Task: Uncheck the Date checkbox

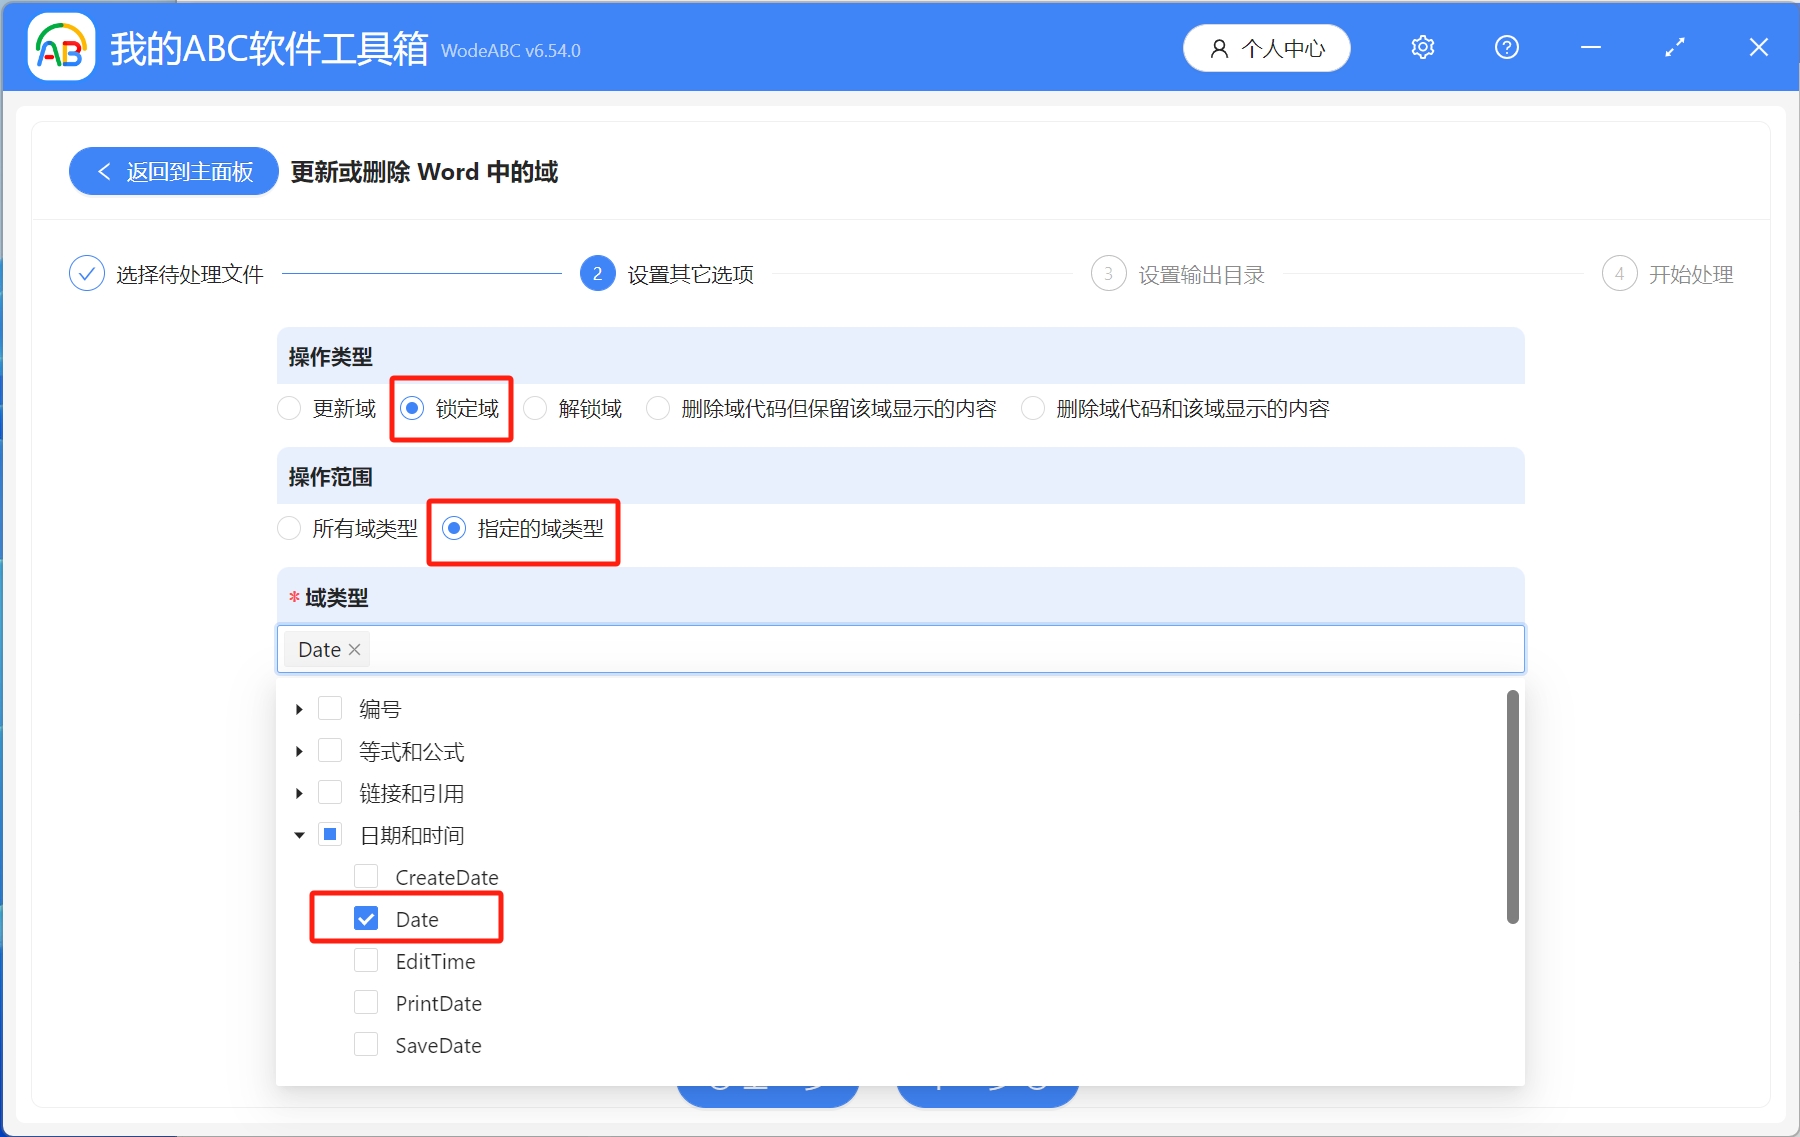Action: tap(366, 918)
